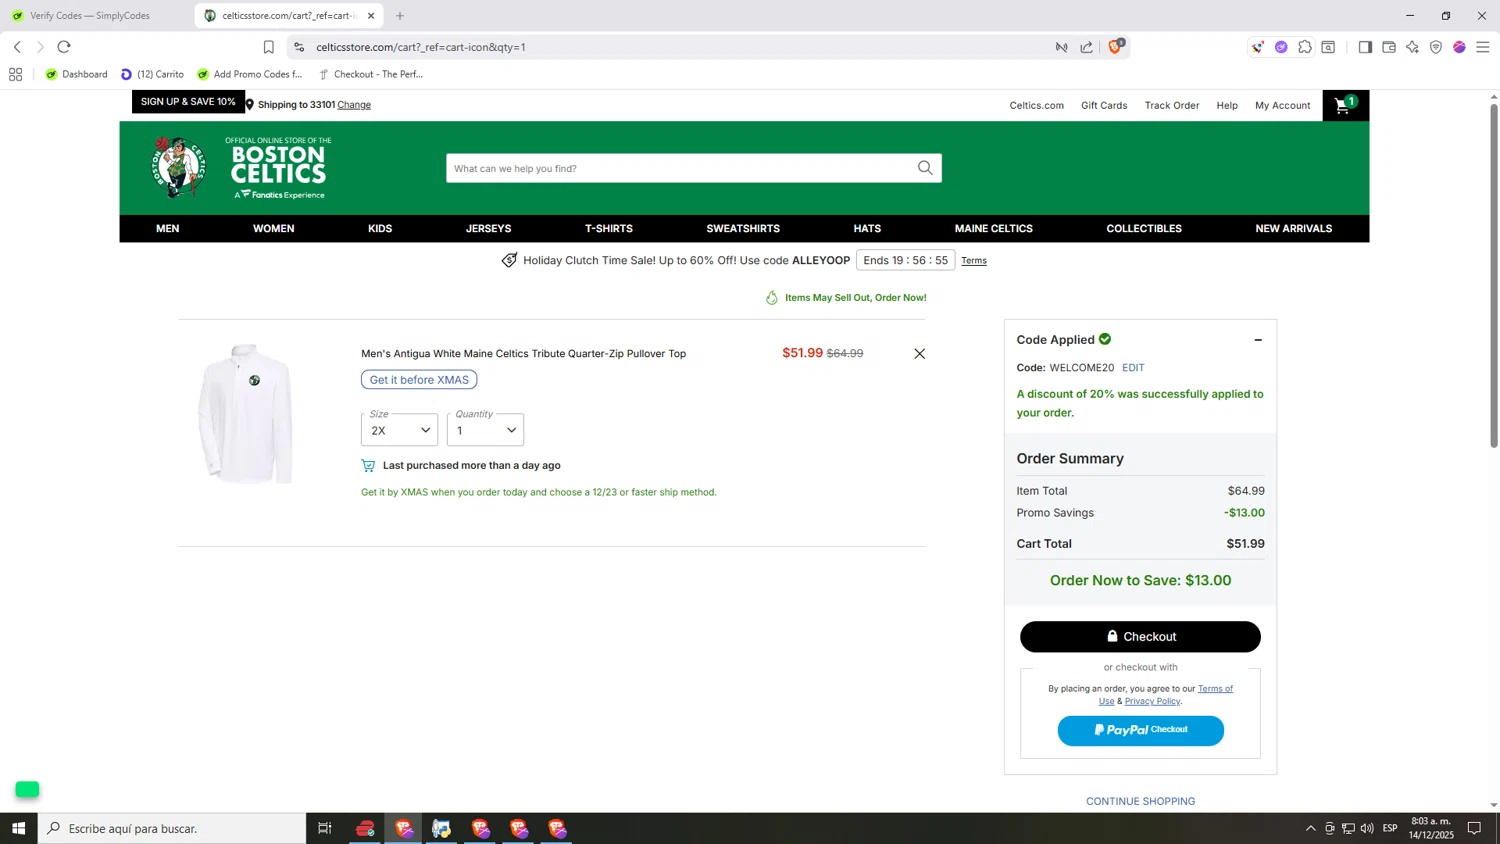Collapse the Code Applied section
1500x844 pixels.
(1258, 340)
